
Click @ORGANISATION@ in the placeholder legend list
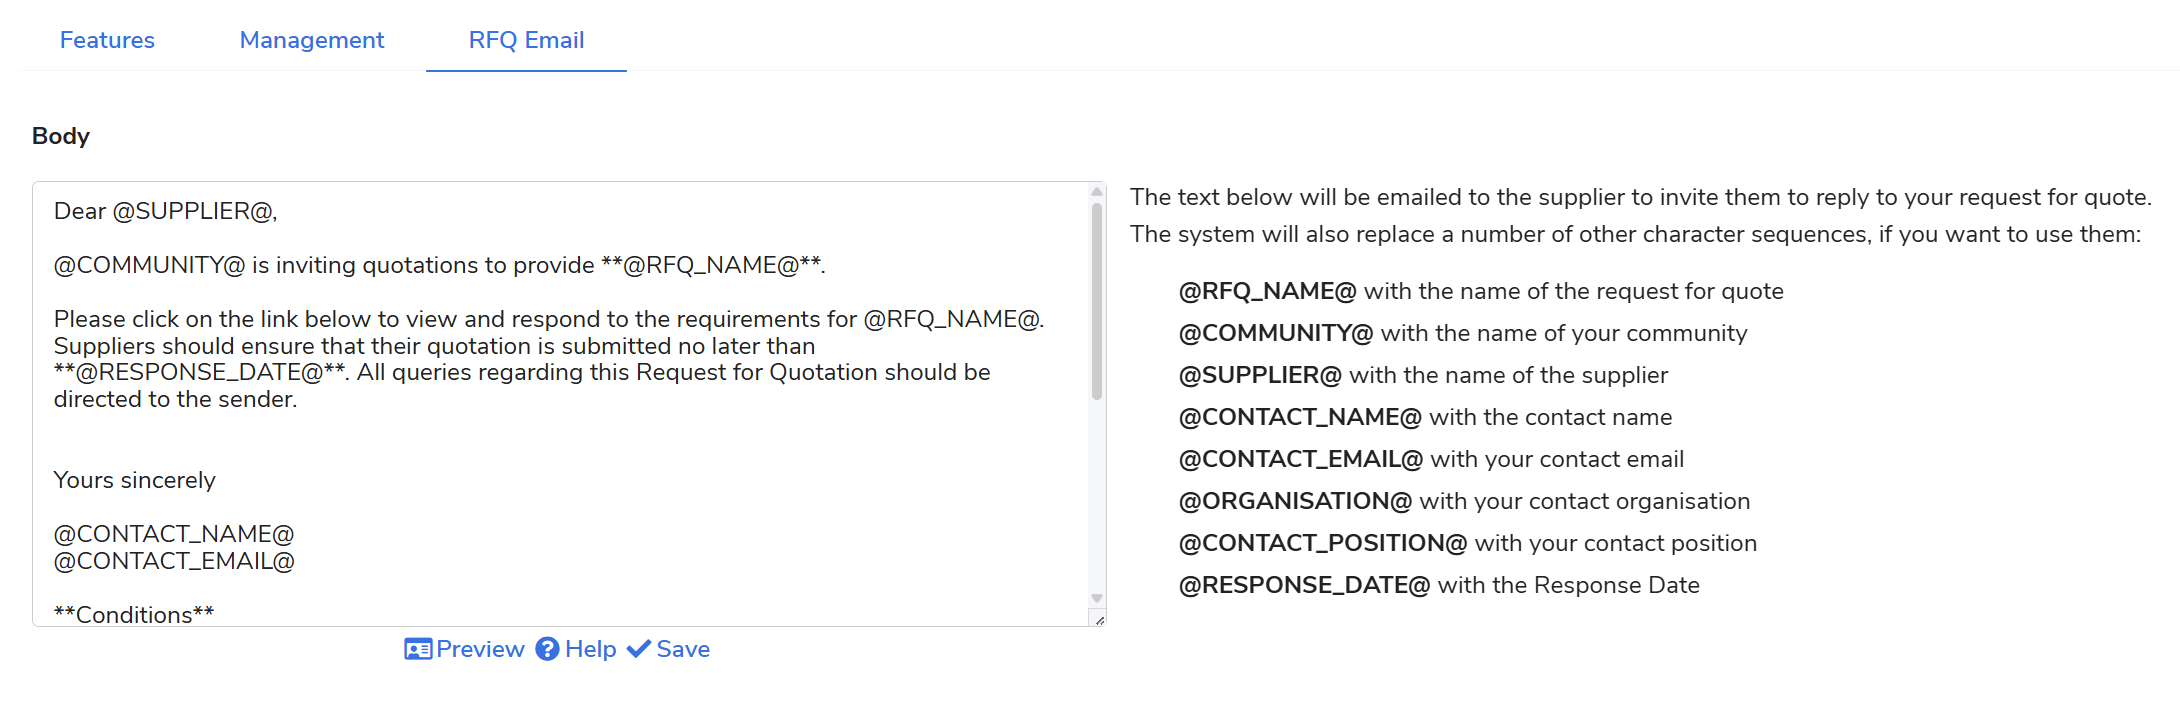tap(1295, 502)
